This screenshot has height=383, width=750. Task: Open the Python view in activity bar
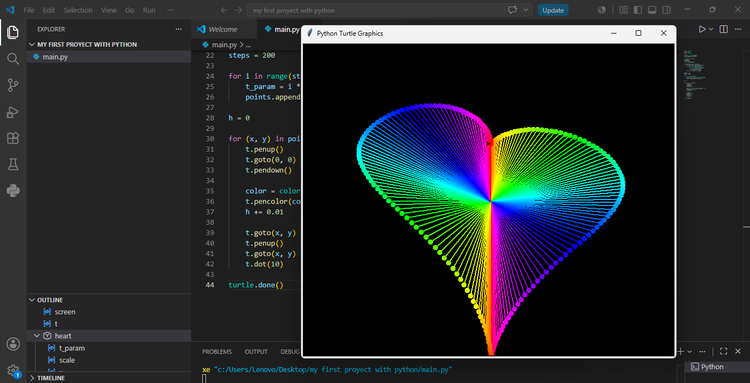[13, 191]
